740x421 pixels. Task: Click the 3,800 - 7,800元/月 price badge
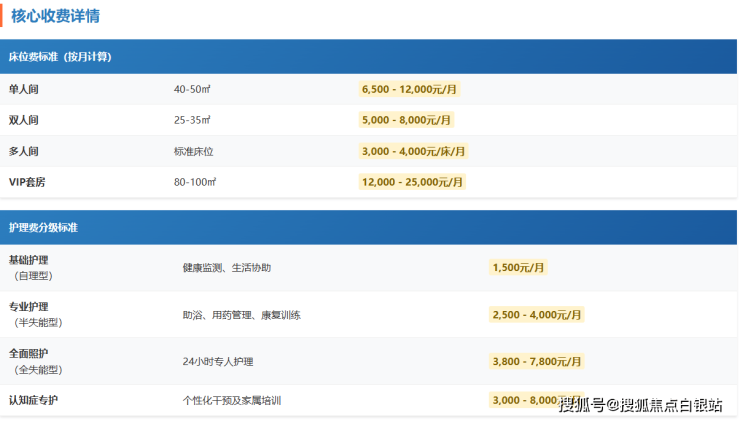point(536,361)
